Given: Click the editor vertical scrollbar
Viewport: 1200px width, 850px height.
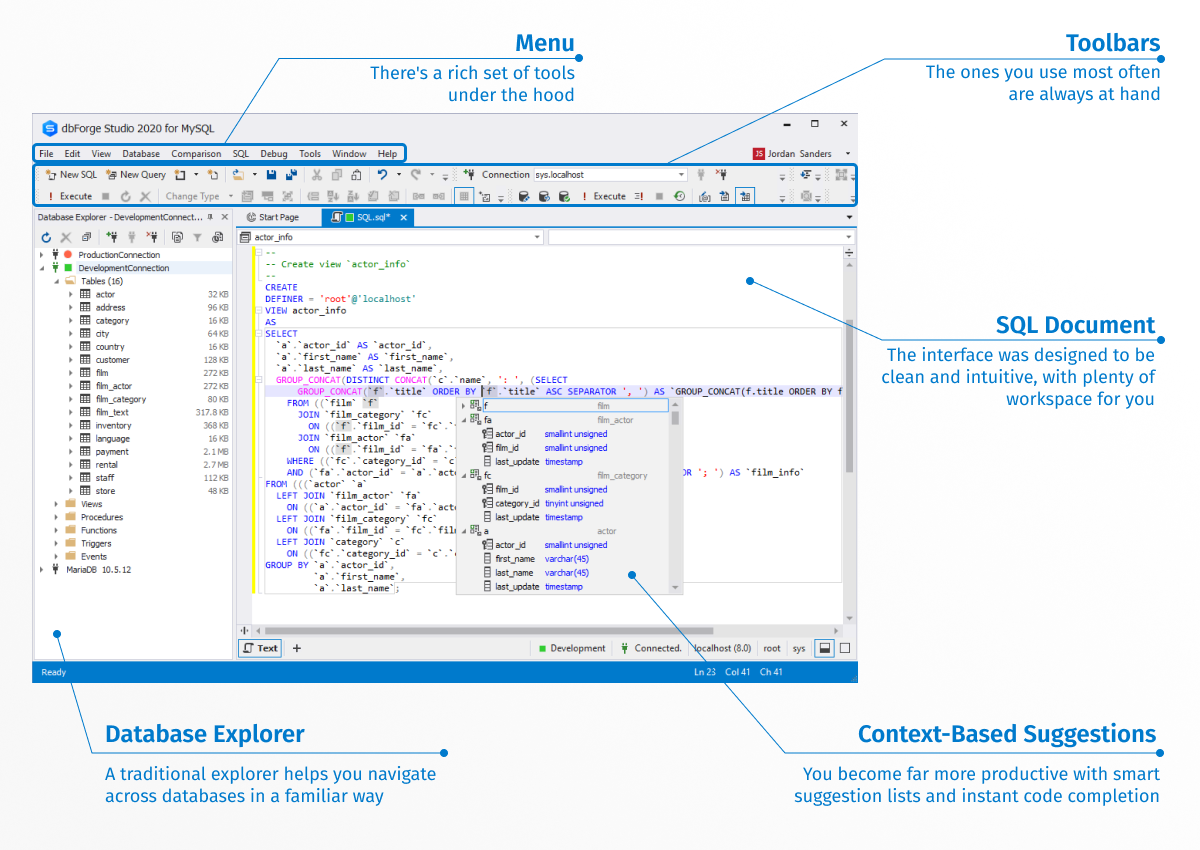Looking at the screenshot, I should pyautogui.click(x=849, y=395).
